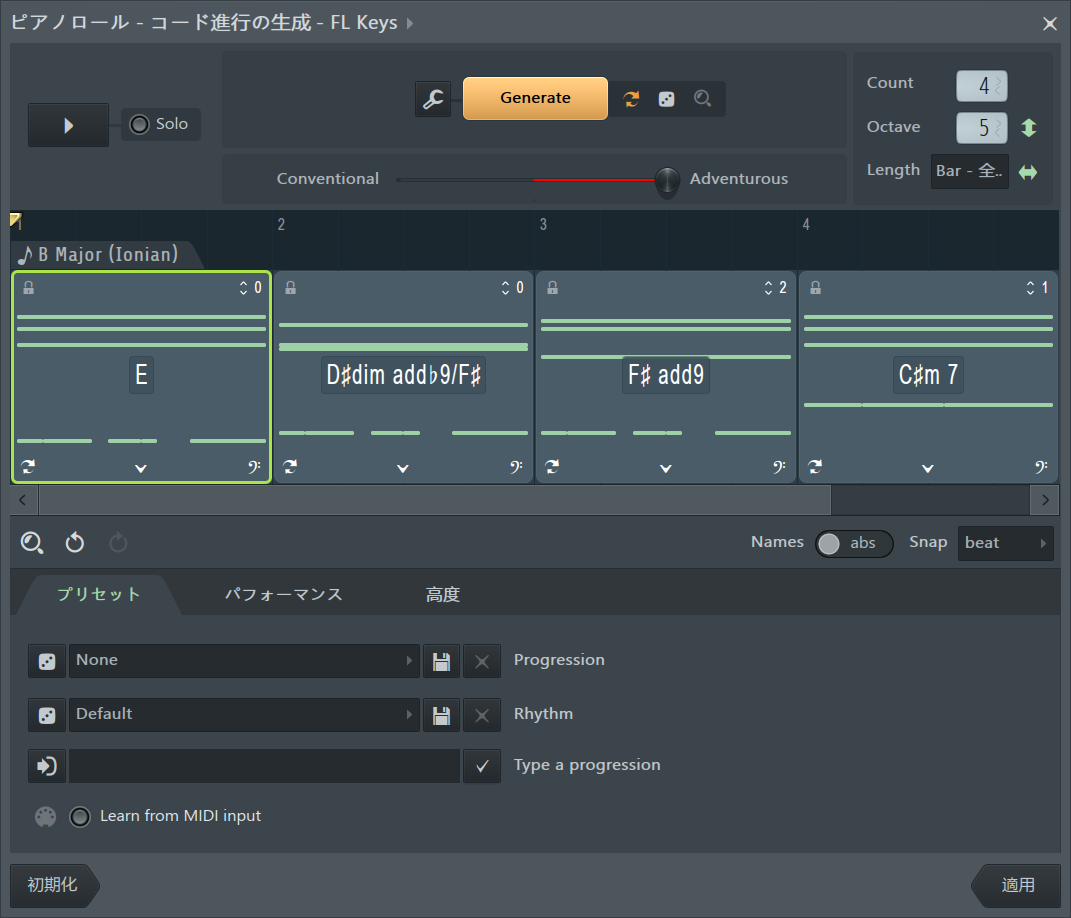
Task: Click the wrench settings icon beside Generate
Action: [433, 99]
